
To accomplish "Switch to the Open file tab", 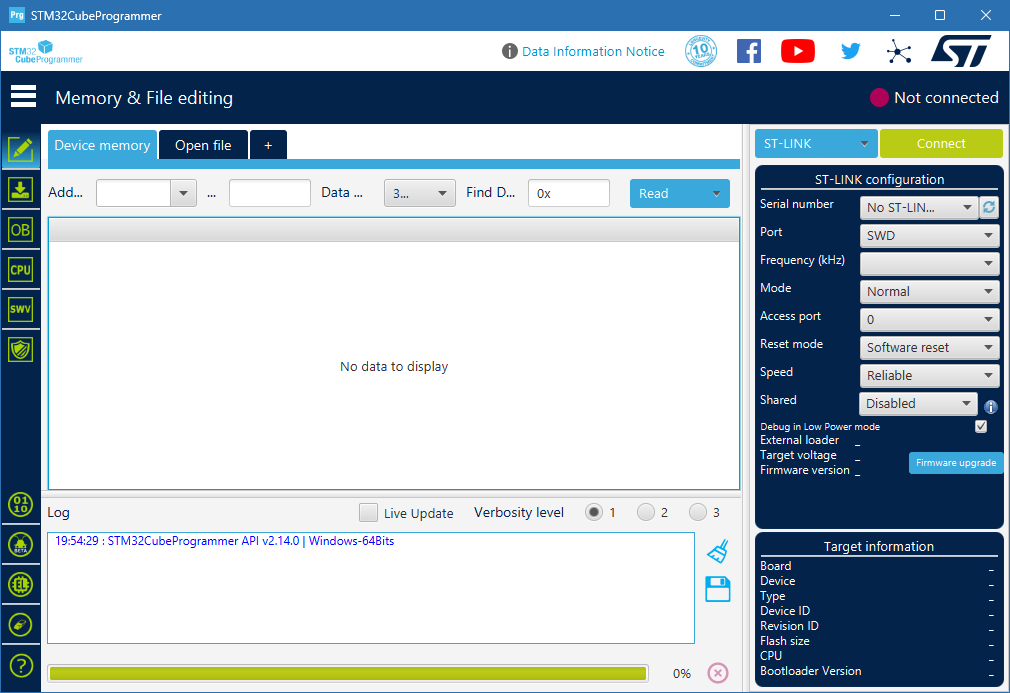I will 203,144.
